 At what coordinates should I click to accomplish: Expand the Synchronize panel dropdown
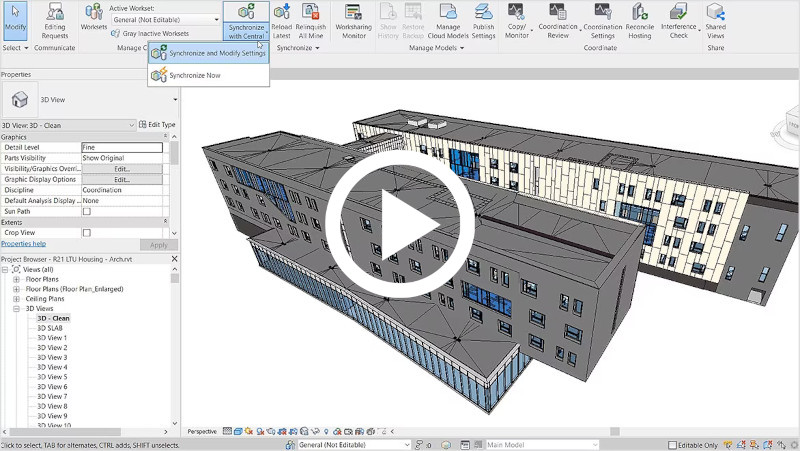[298, 47]
